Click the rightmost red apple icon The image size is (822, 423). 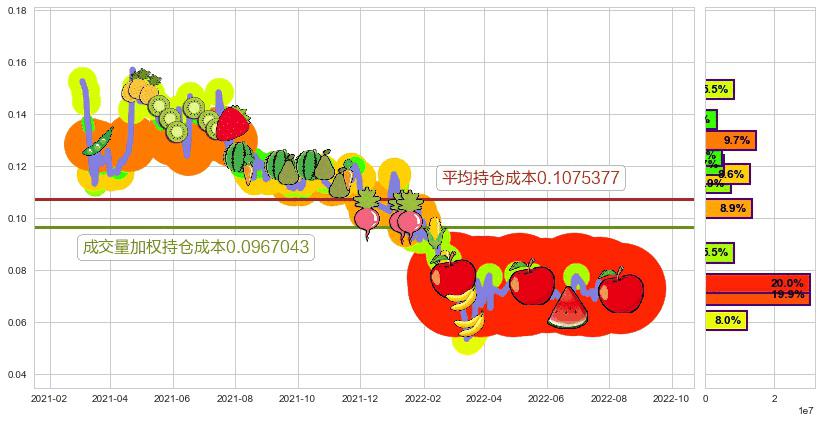tap(621, 290)
